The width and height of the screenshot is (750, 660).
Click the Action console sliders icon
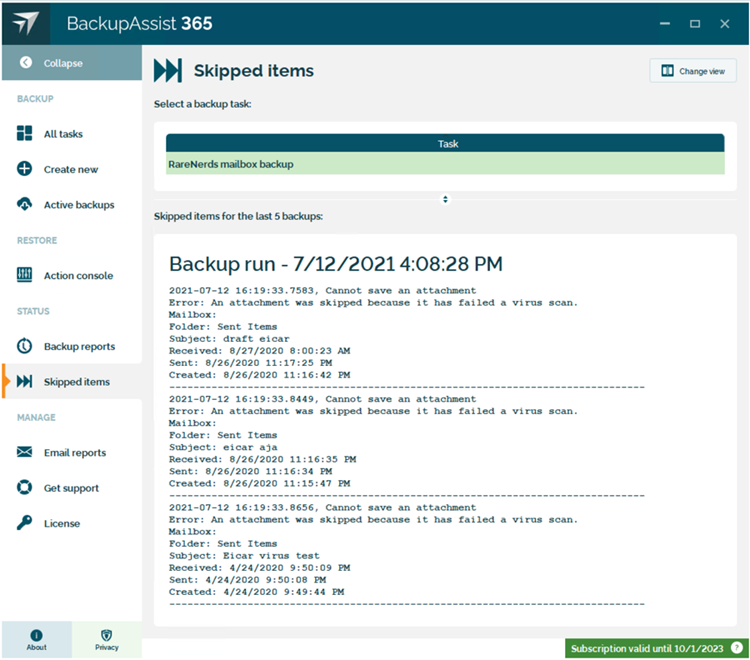(x=24, y=275)
